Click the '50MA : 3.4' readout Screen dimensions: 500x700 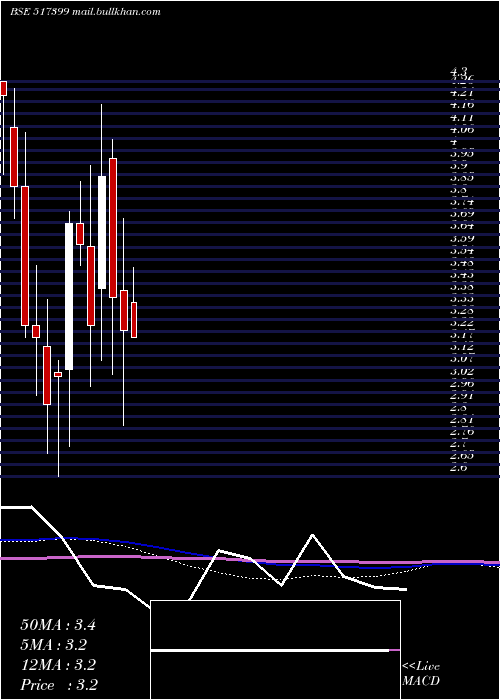(58, 625)
